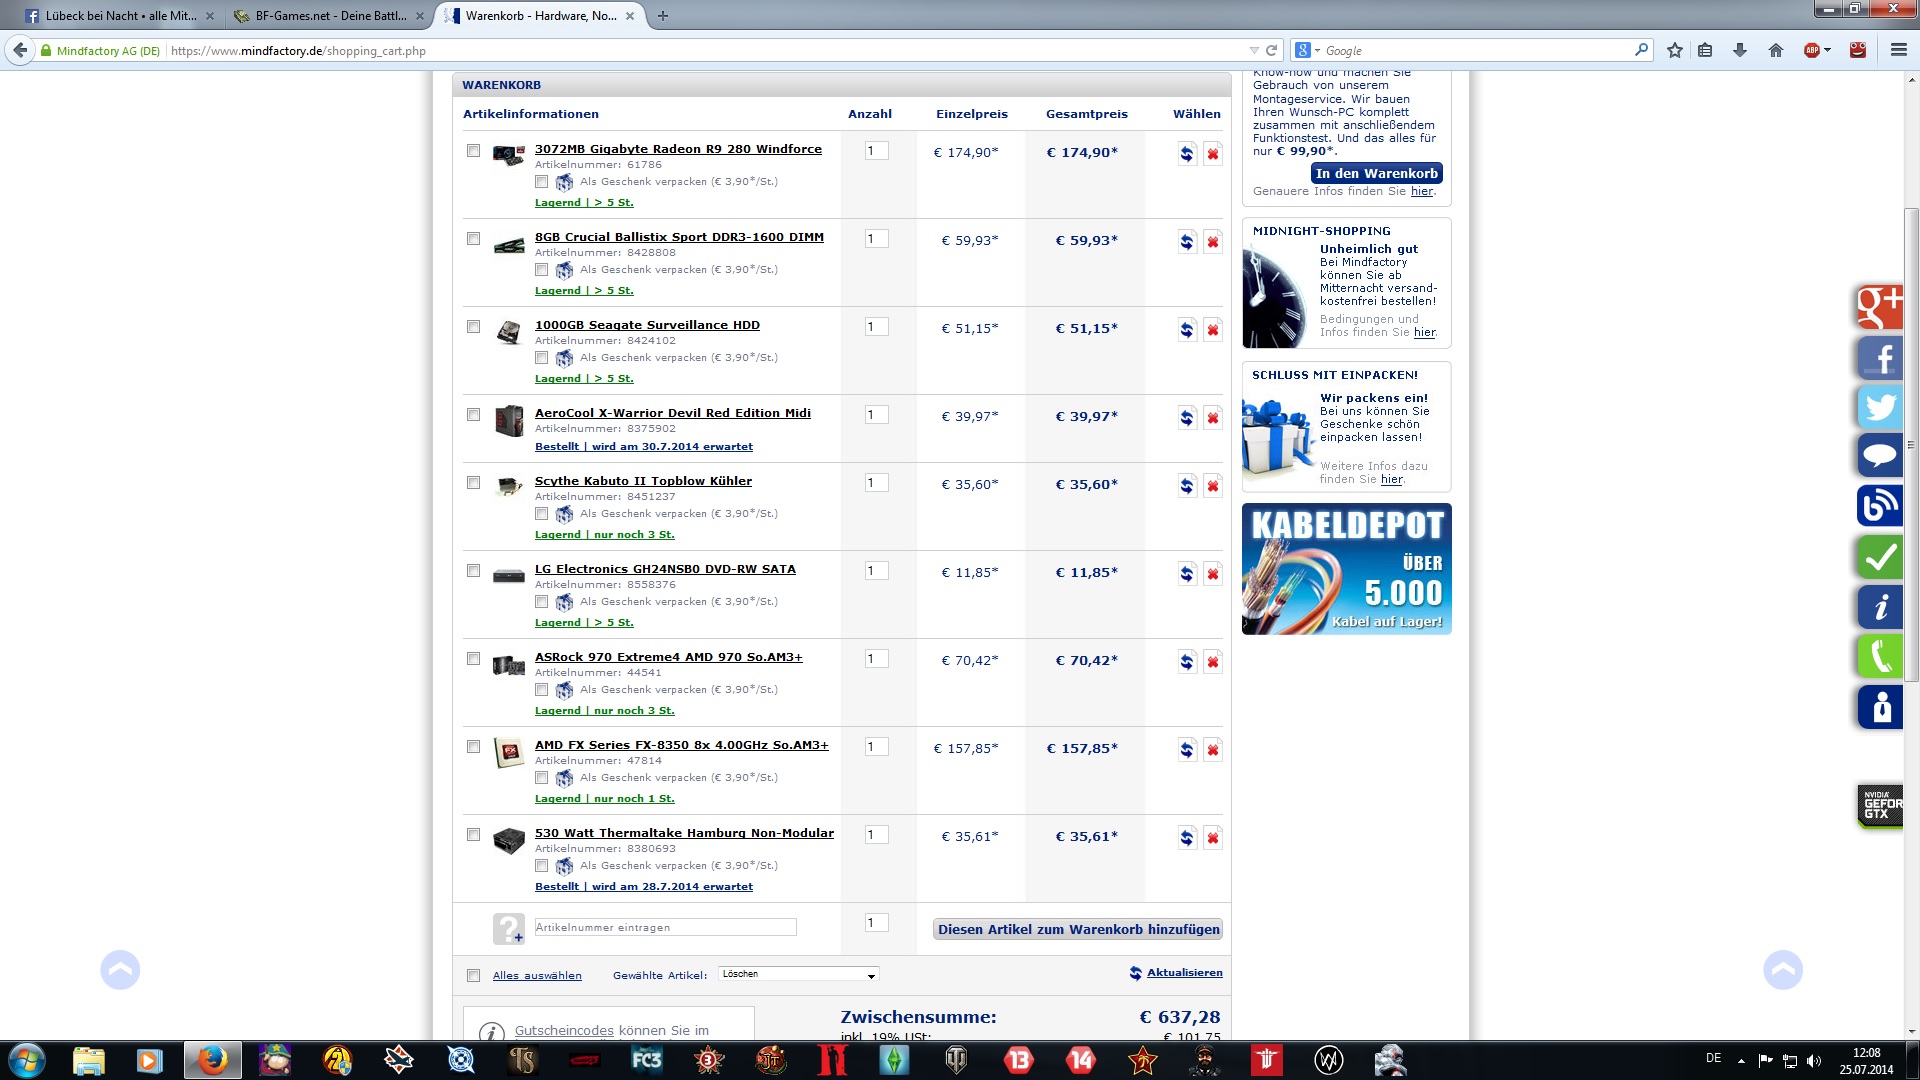Click the Firefox home button

1776,50
